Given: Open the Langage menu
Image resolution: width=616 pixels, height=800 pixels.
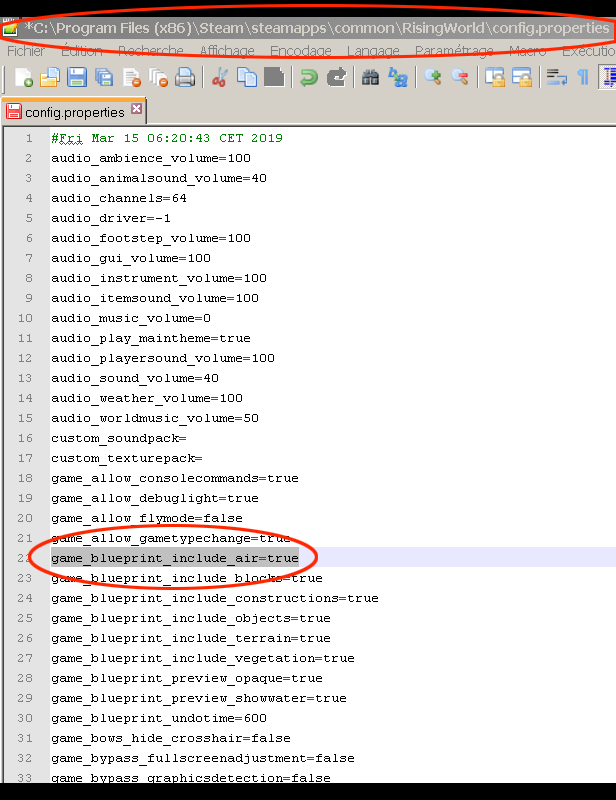Looking at the screenshot, I should tap(372, 51).
